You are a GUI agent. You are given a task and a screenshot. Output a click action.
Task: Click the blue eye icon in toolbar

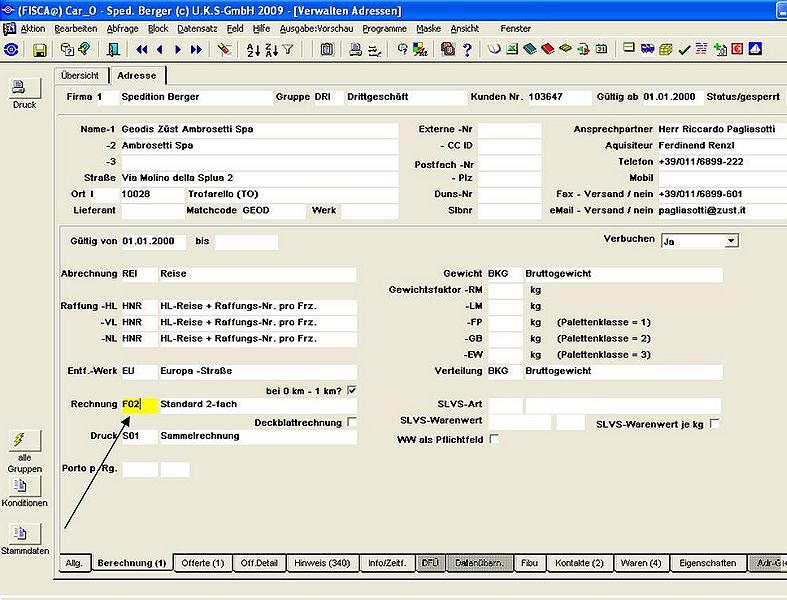[11, 49]
